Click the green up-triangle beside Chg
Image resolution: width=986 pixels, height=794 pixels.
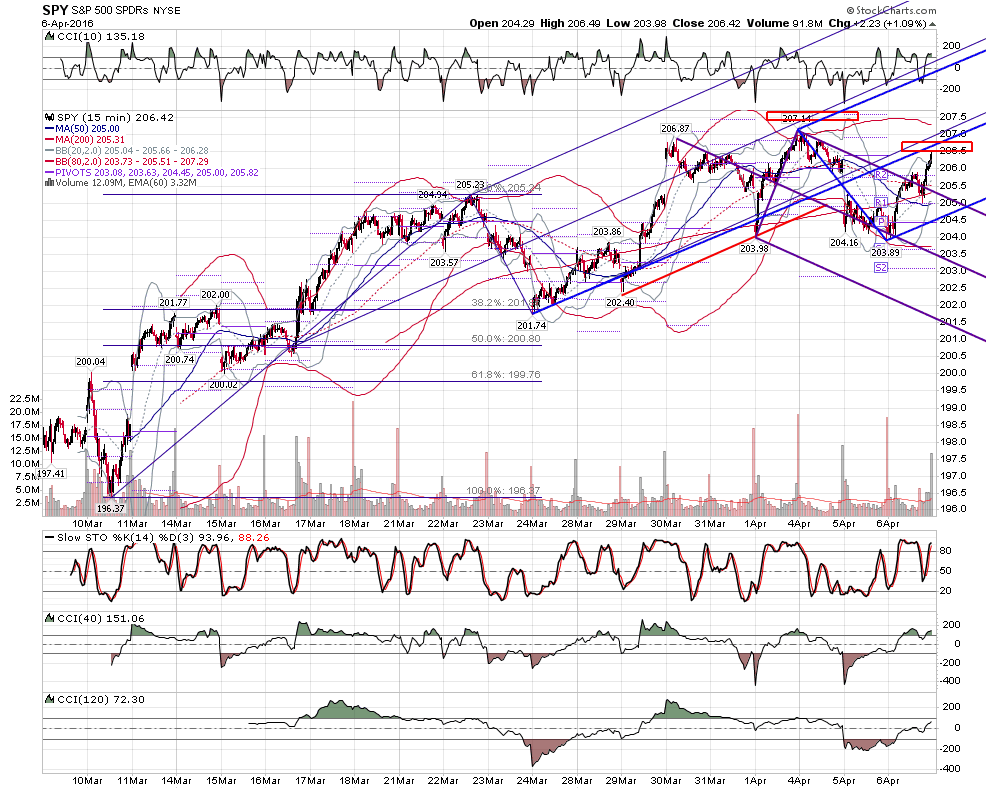932,24
